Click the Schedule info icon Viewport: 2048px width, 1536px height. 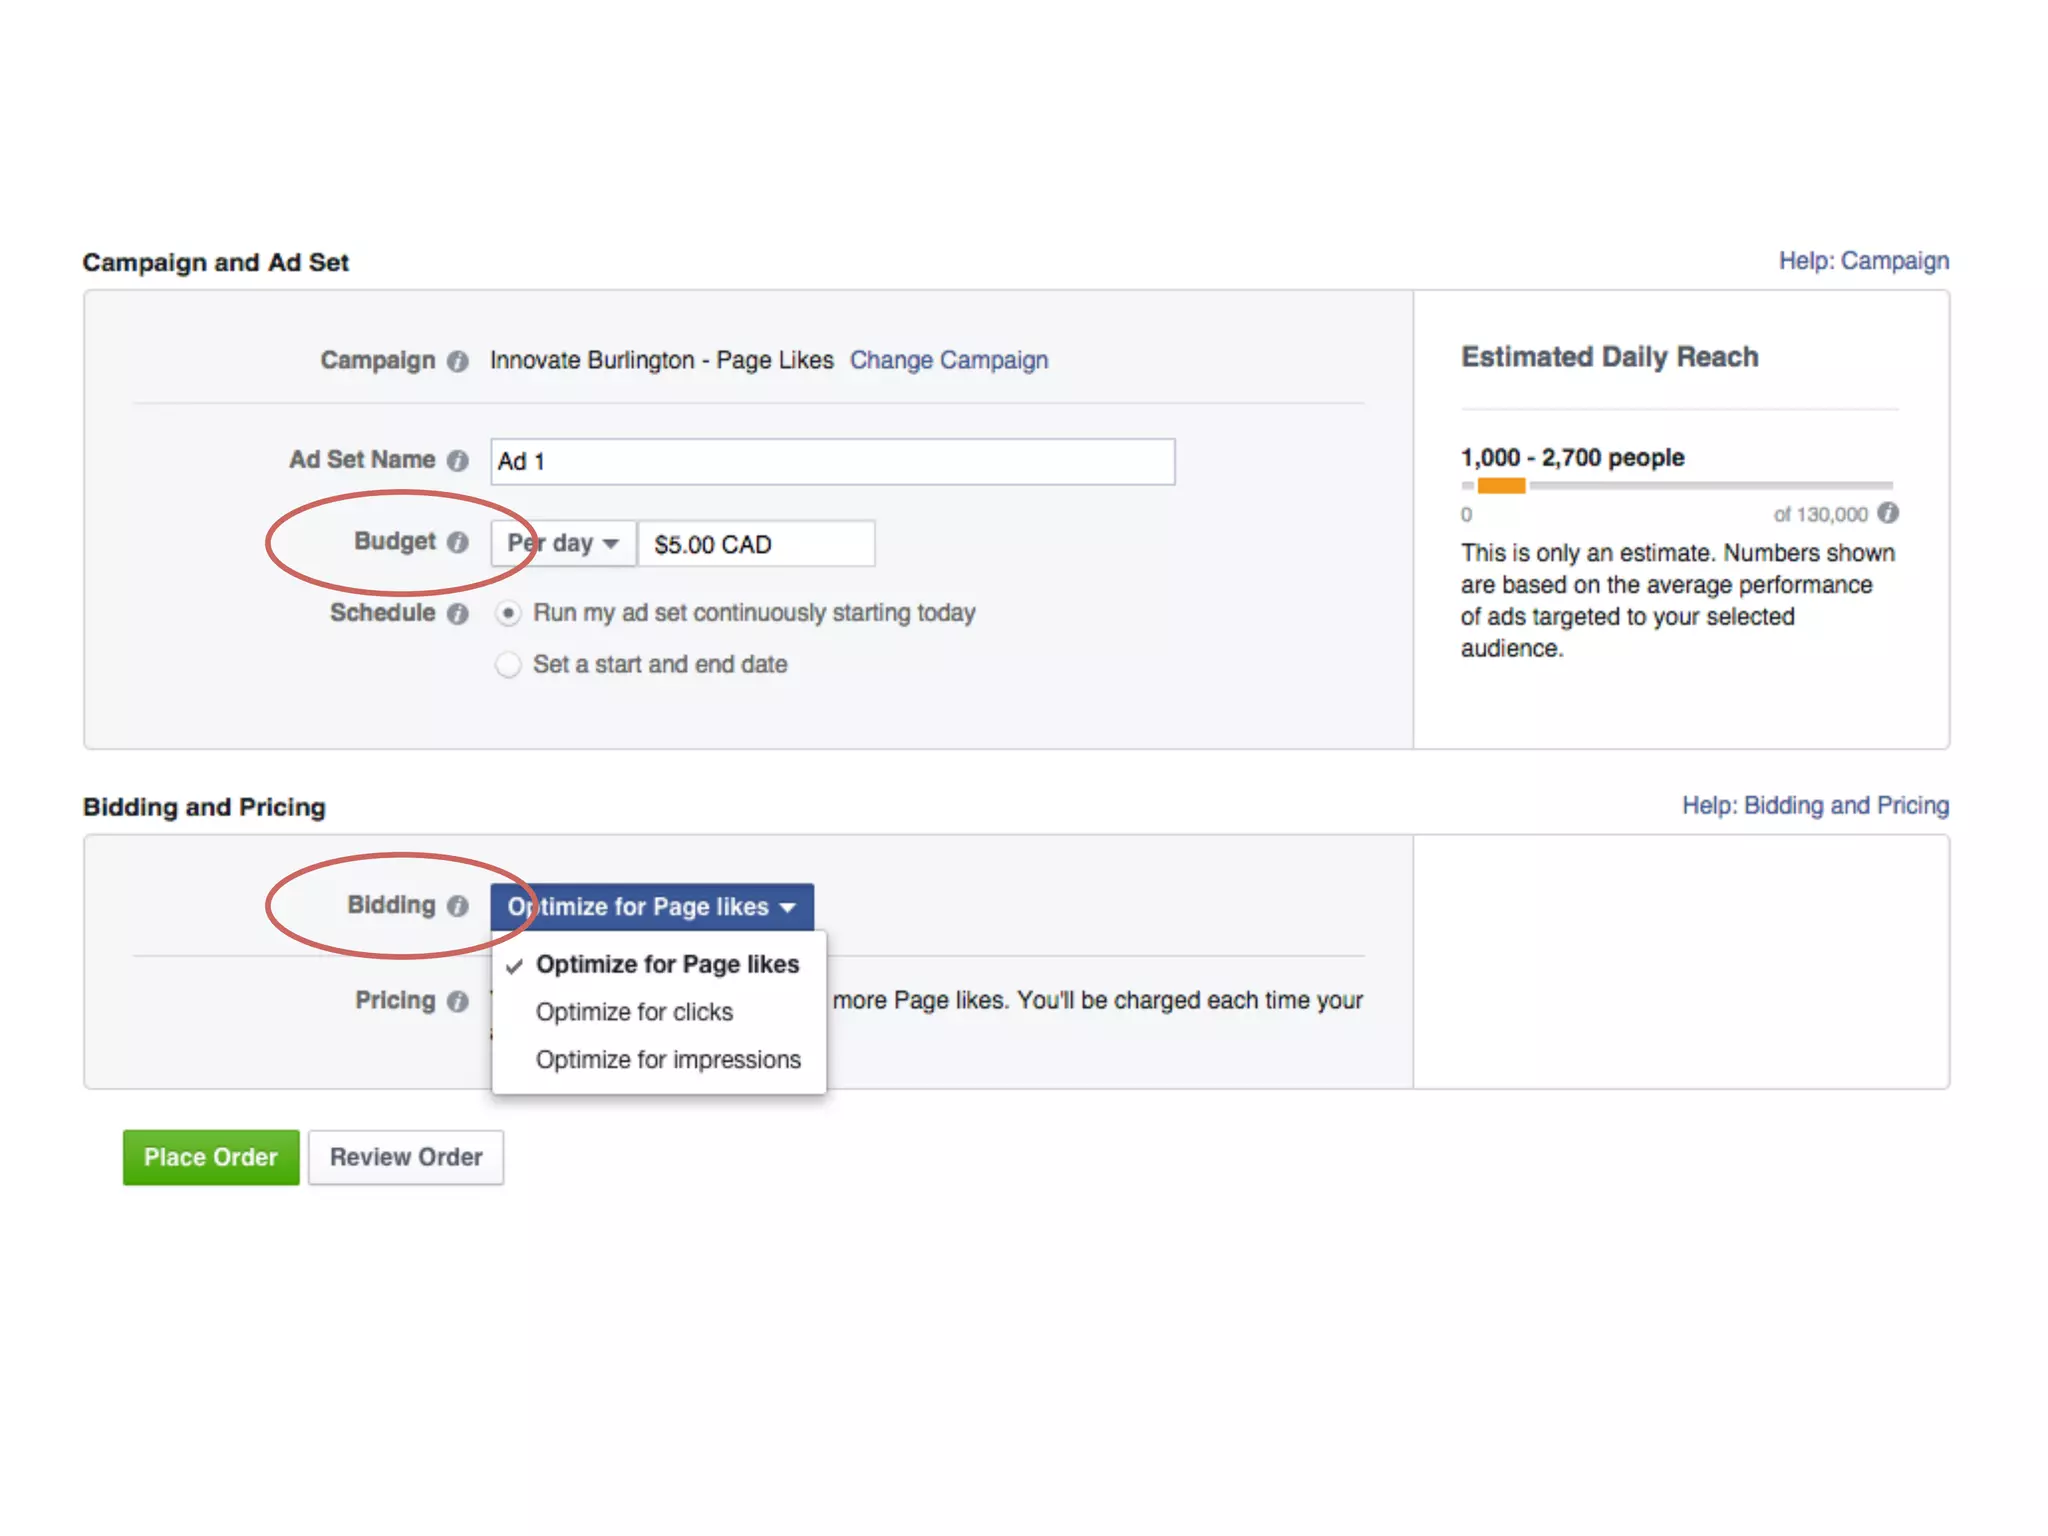tap(457, 613)
